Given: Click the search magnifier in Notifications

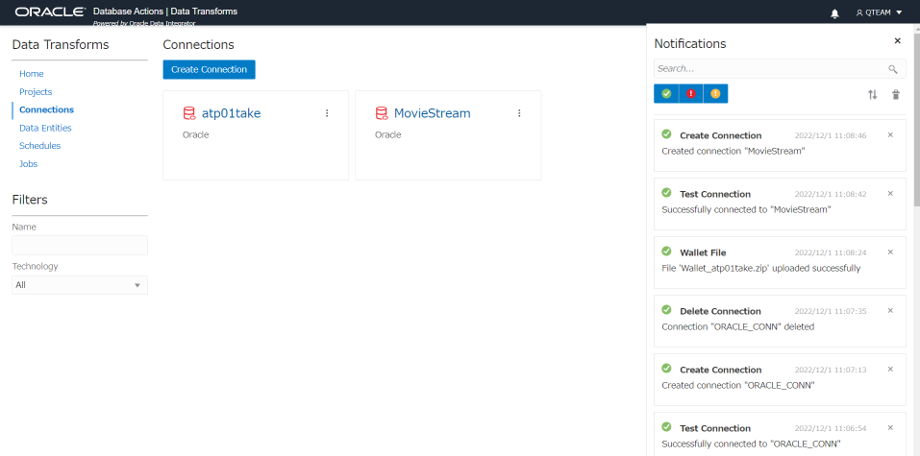Looking at the screenshot, I should [x=893, y=69].
